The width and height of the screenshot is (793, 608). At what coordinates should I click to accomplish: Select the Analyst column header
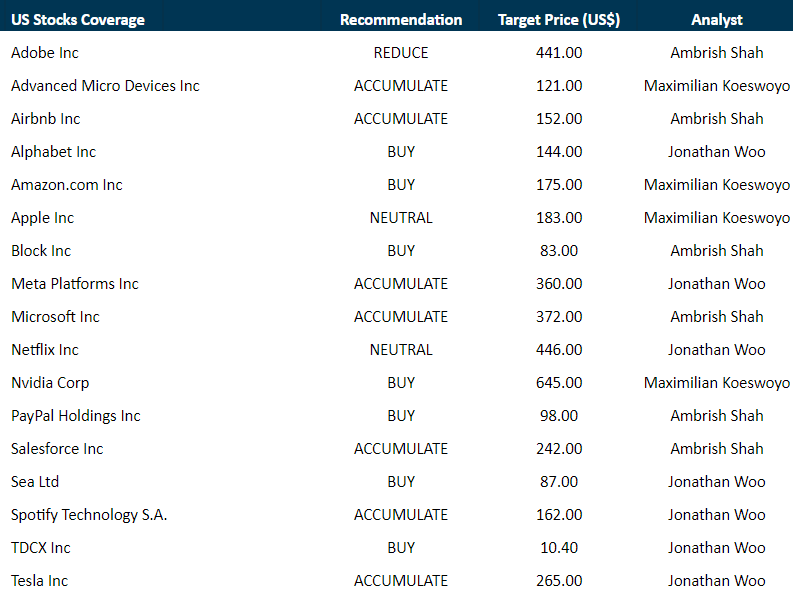[x=717, y=19]
